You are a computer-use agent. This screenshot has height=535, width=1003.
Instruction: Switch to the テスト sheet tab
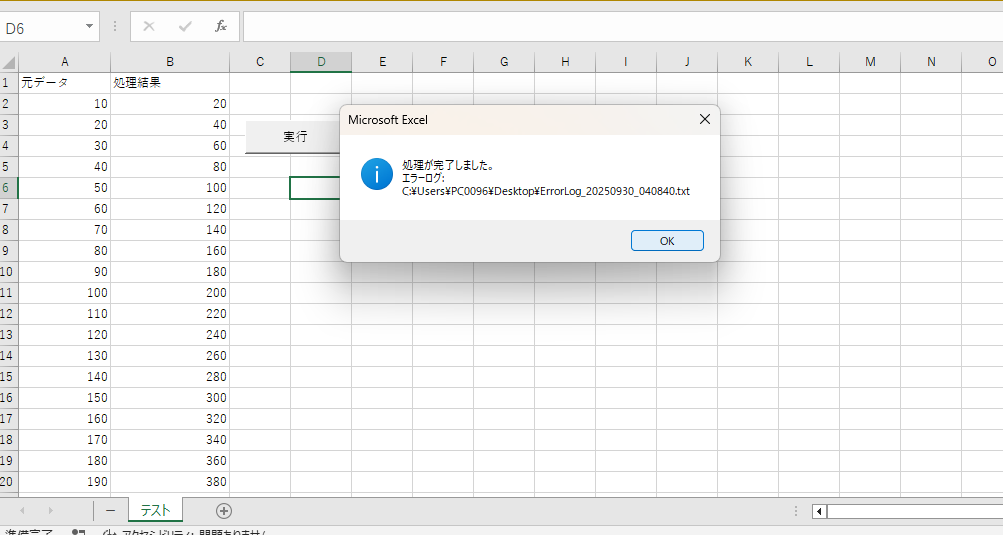pos(155,510)
